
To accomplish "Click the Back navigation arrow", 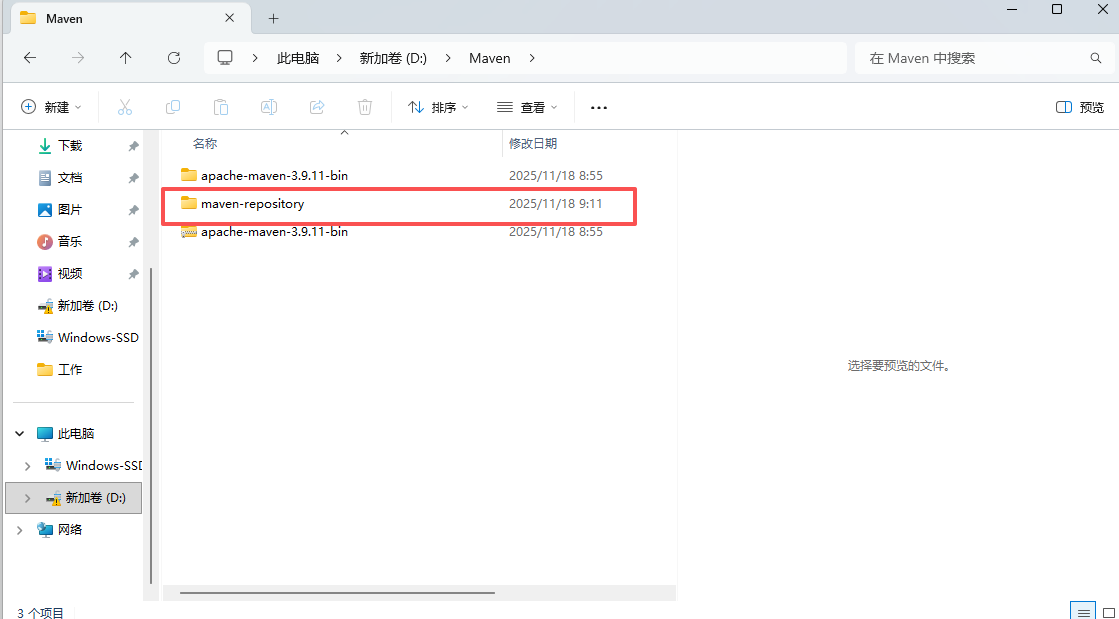I will [30, 58].
